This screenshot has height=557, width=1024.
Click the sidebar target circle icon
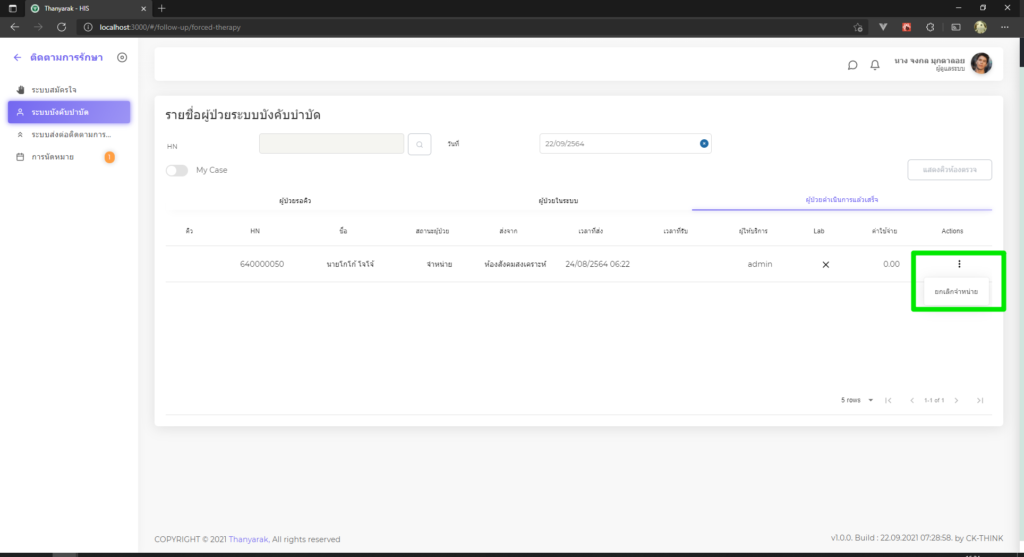(x=122, y=58)
